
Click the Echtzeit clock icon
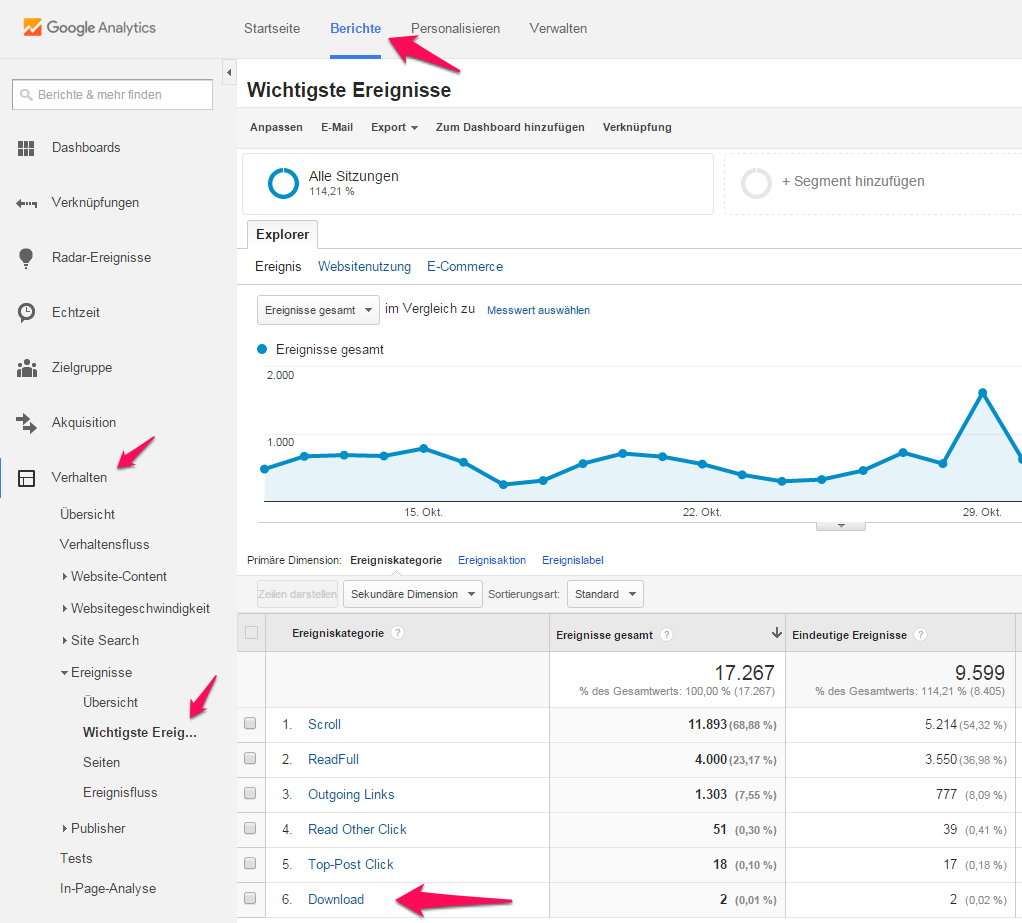tap(26, 312)
